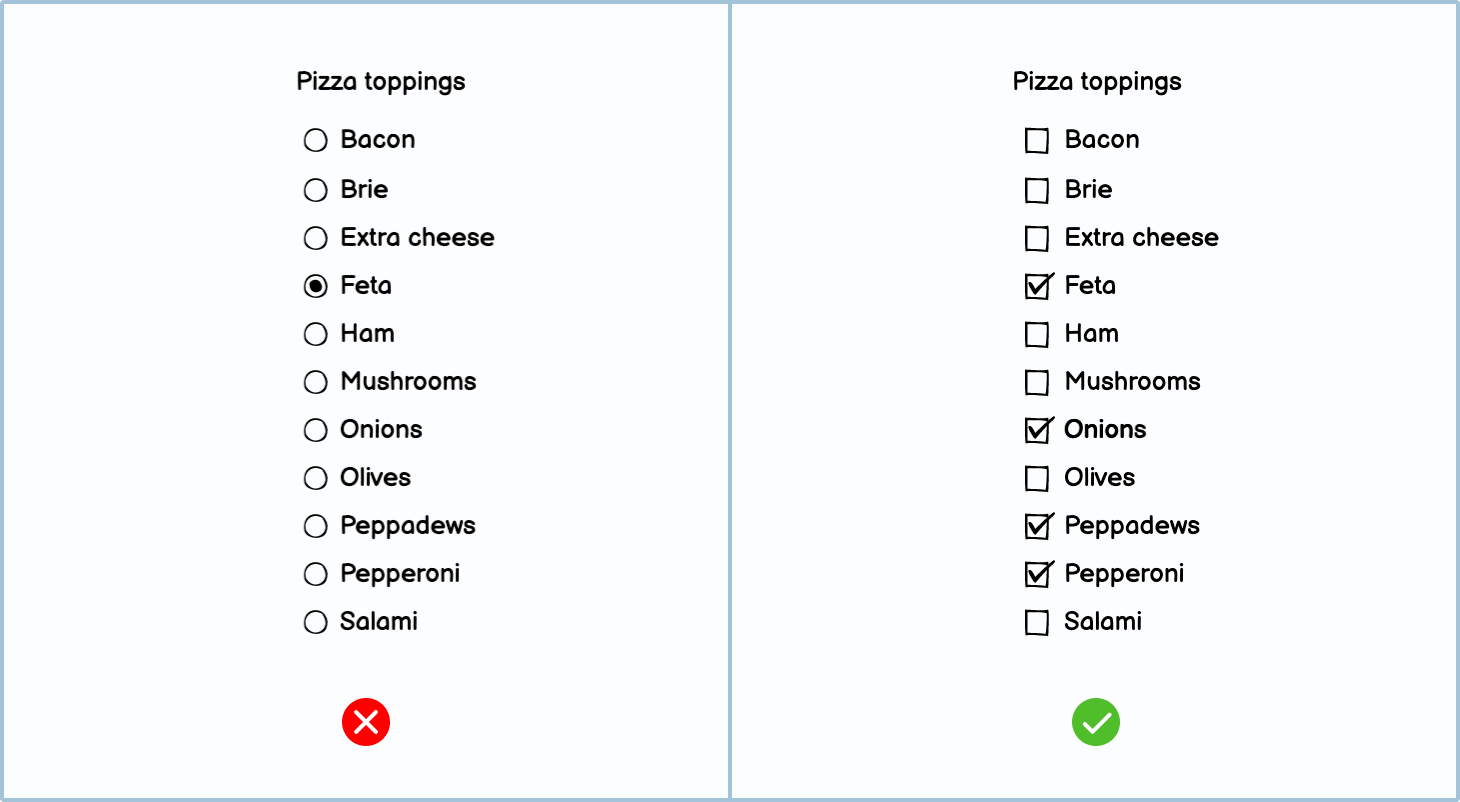Click the red X incorrect icon
The image size is (1460, 802).
coord(366,722)
